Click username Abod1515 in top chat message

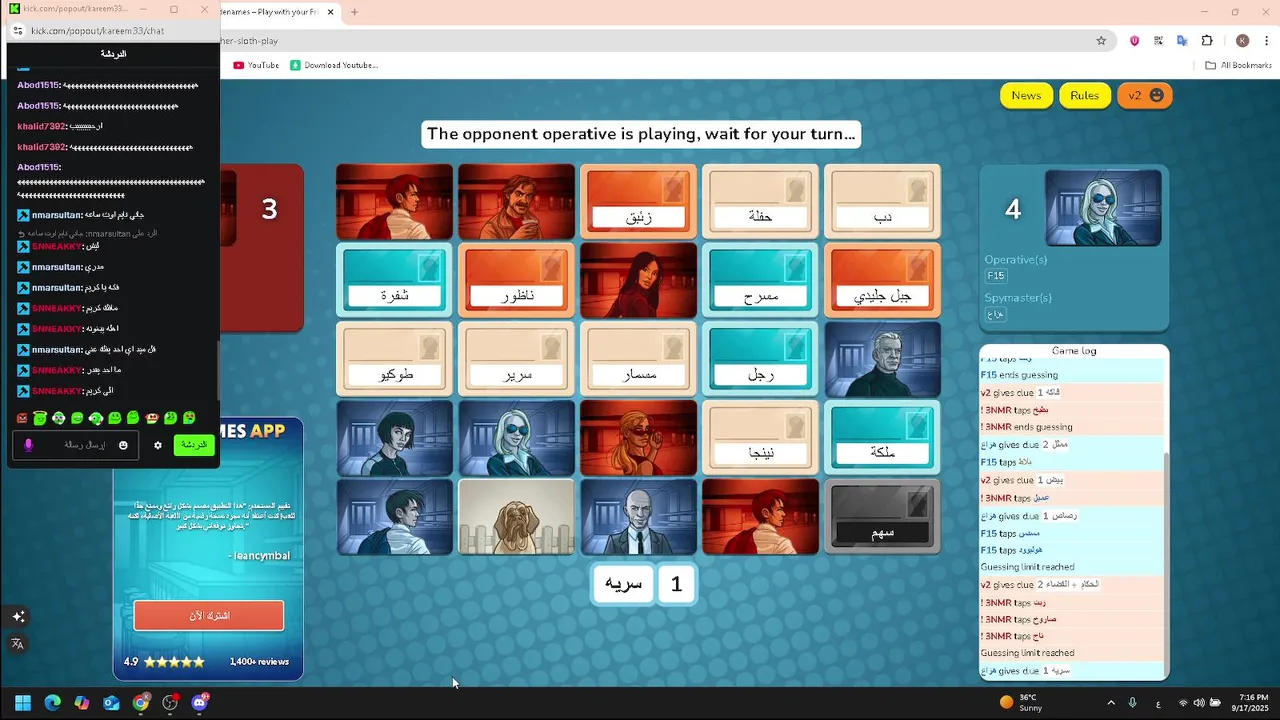click(x=38, y=85)
